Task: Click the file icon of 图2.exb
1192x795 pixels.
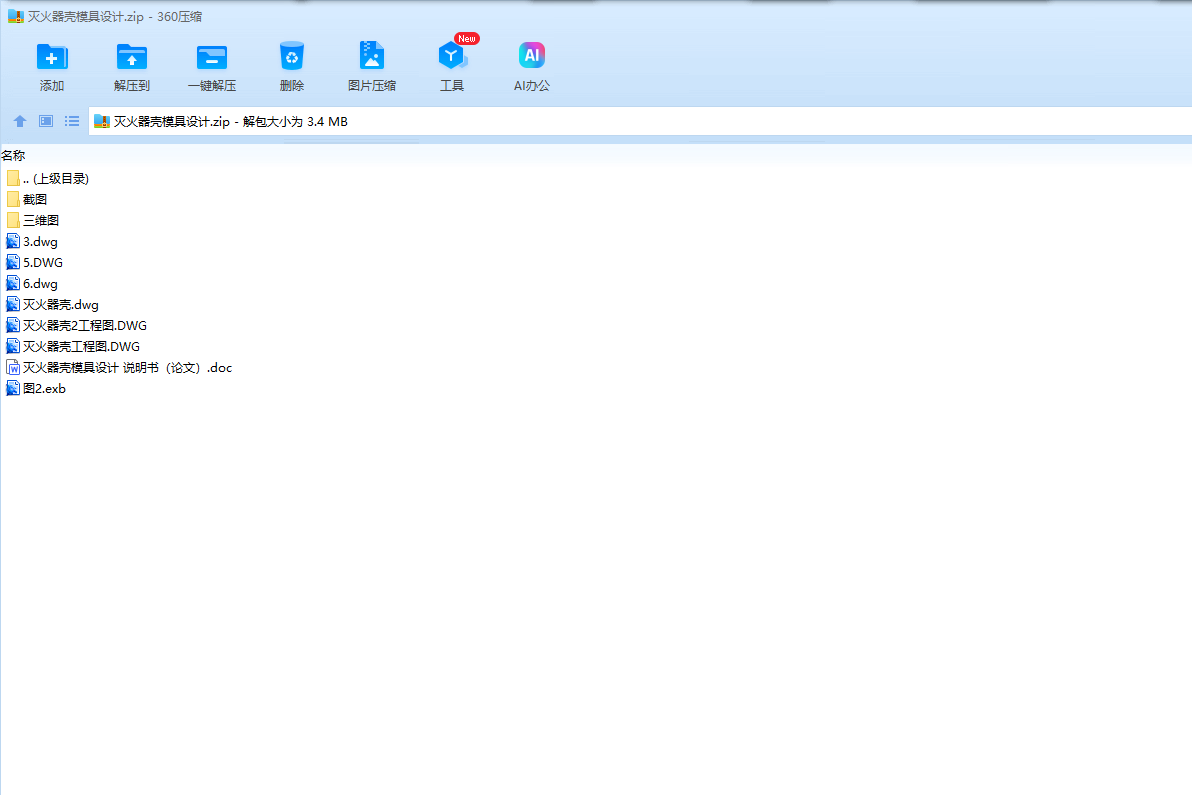Action: point(13,388)
